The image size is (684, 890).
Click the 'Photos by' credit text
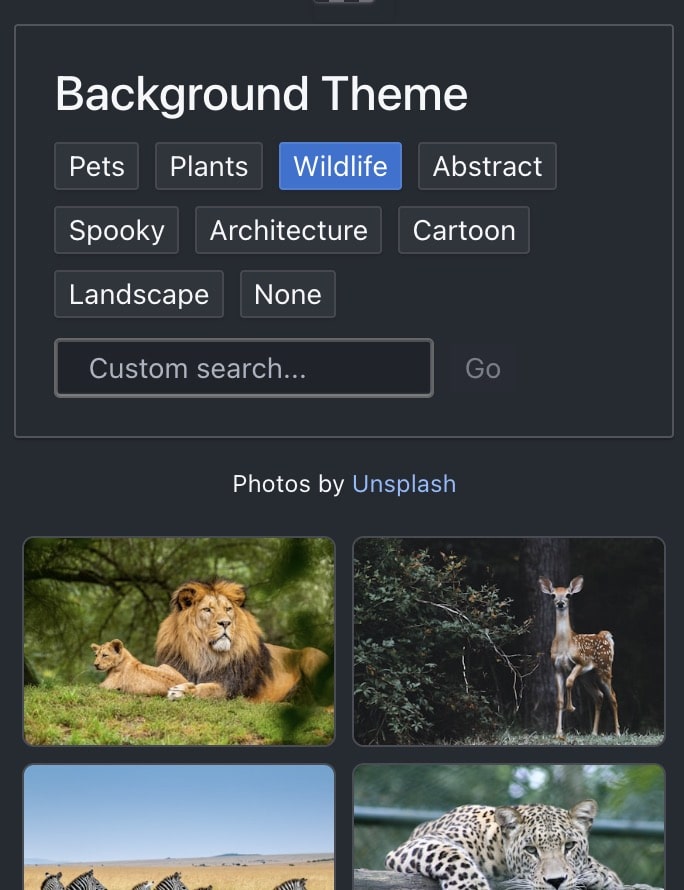click(x=288, y=484)
